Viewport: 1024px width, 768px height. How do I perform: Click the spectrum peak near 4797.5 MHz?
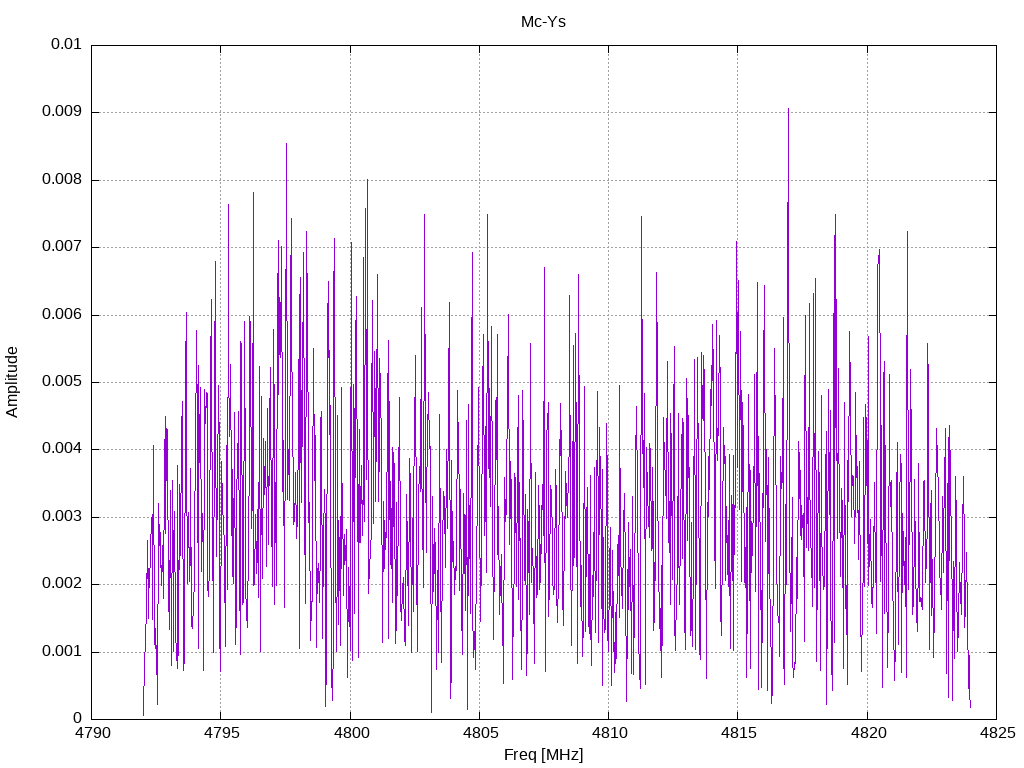click(x=286, y=145)
